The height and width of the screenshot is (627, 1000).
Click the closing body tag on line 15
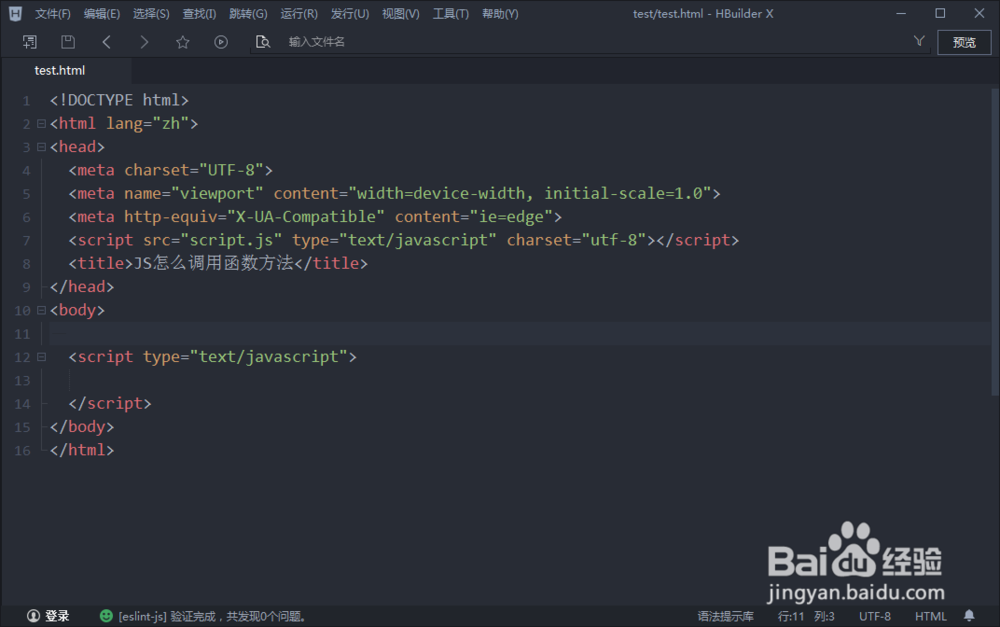(x=82, y=427)
